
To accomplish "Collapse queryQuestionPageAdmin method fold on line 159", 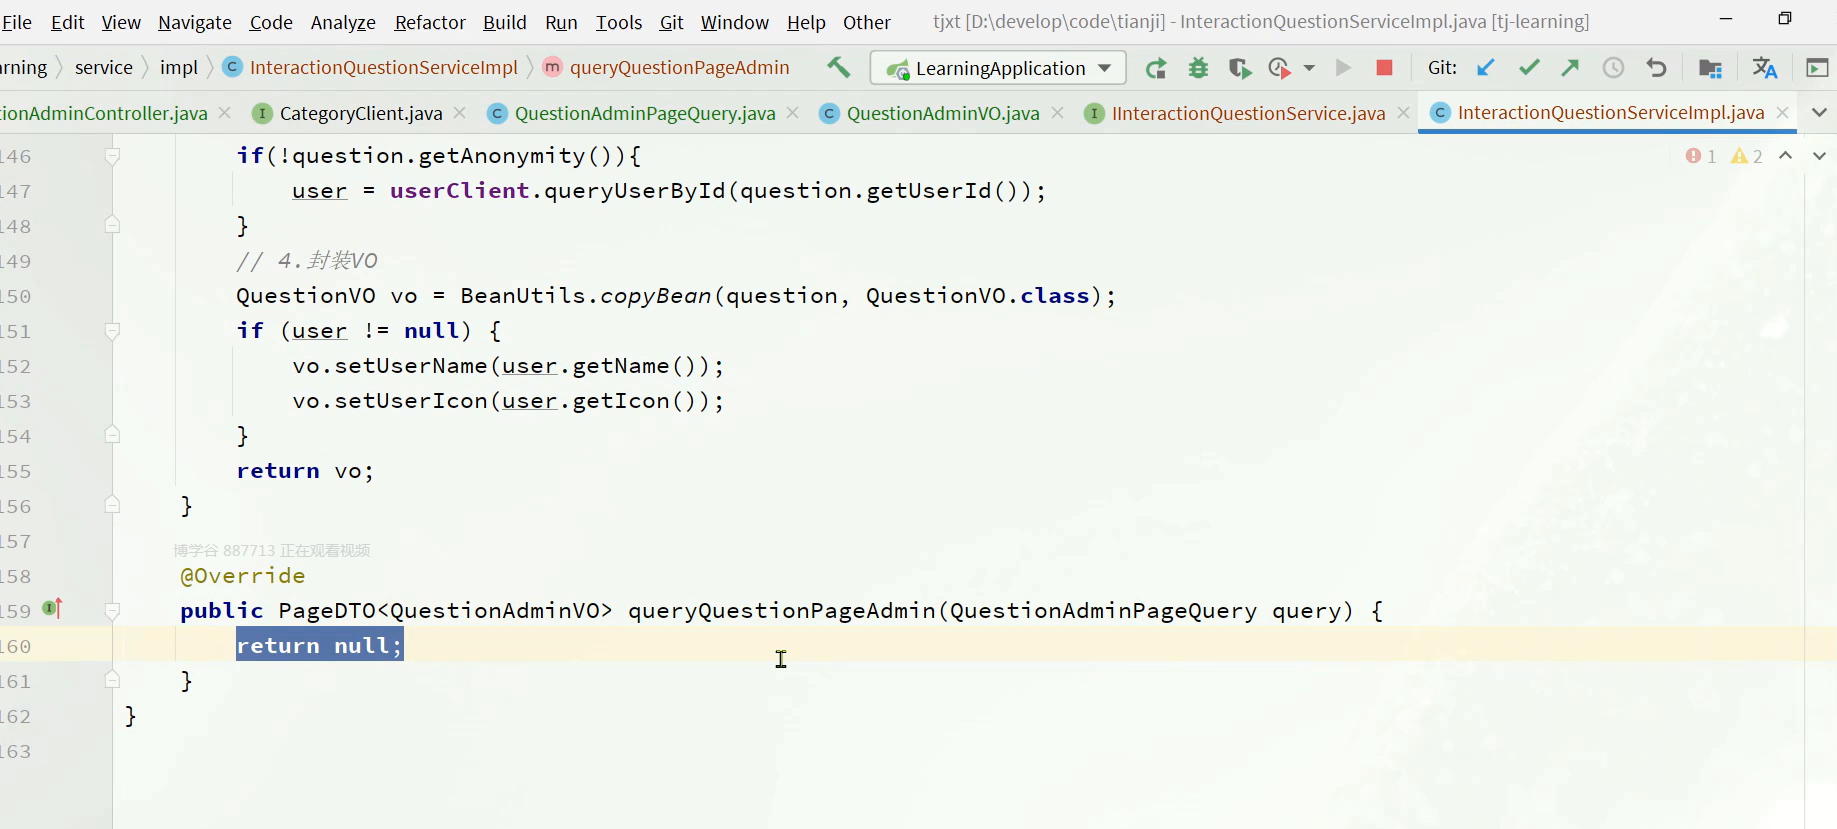I will click(x=112, y=611).
